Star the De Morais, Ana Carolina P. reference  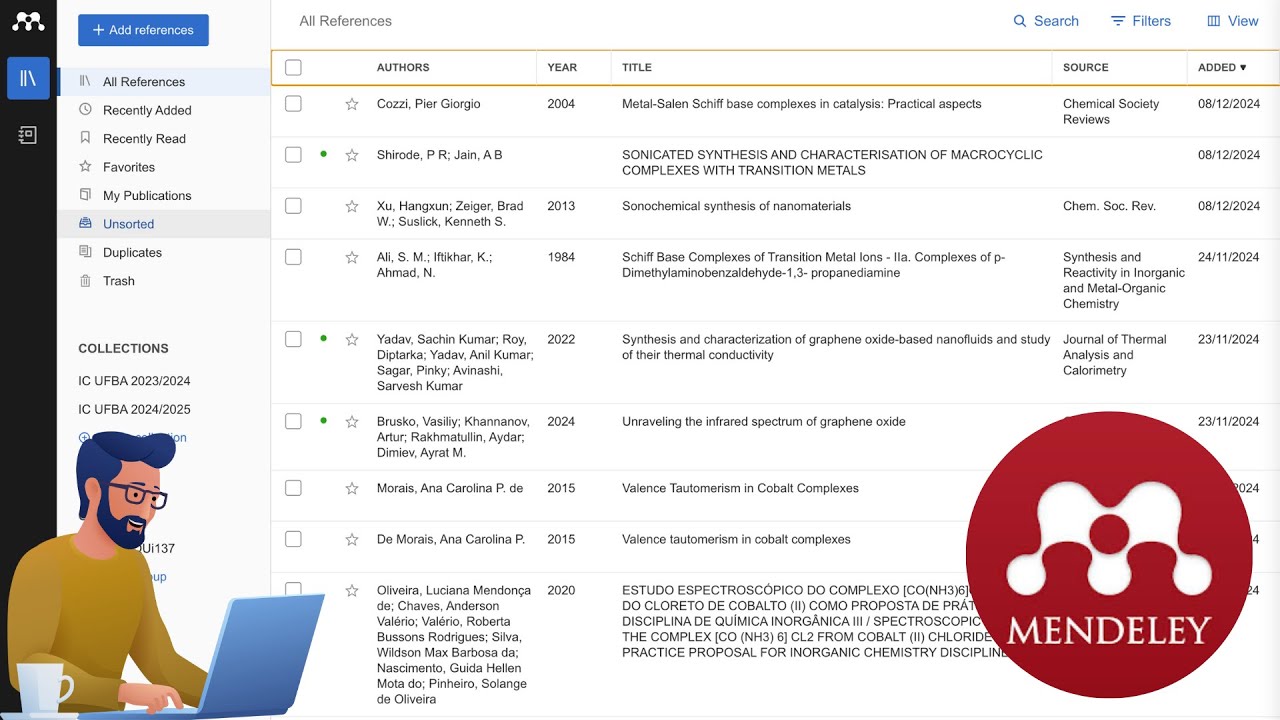(352, 539)
